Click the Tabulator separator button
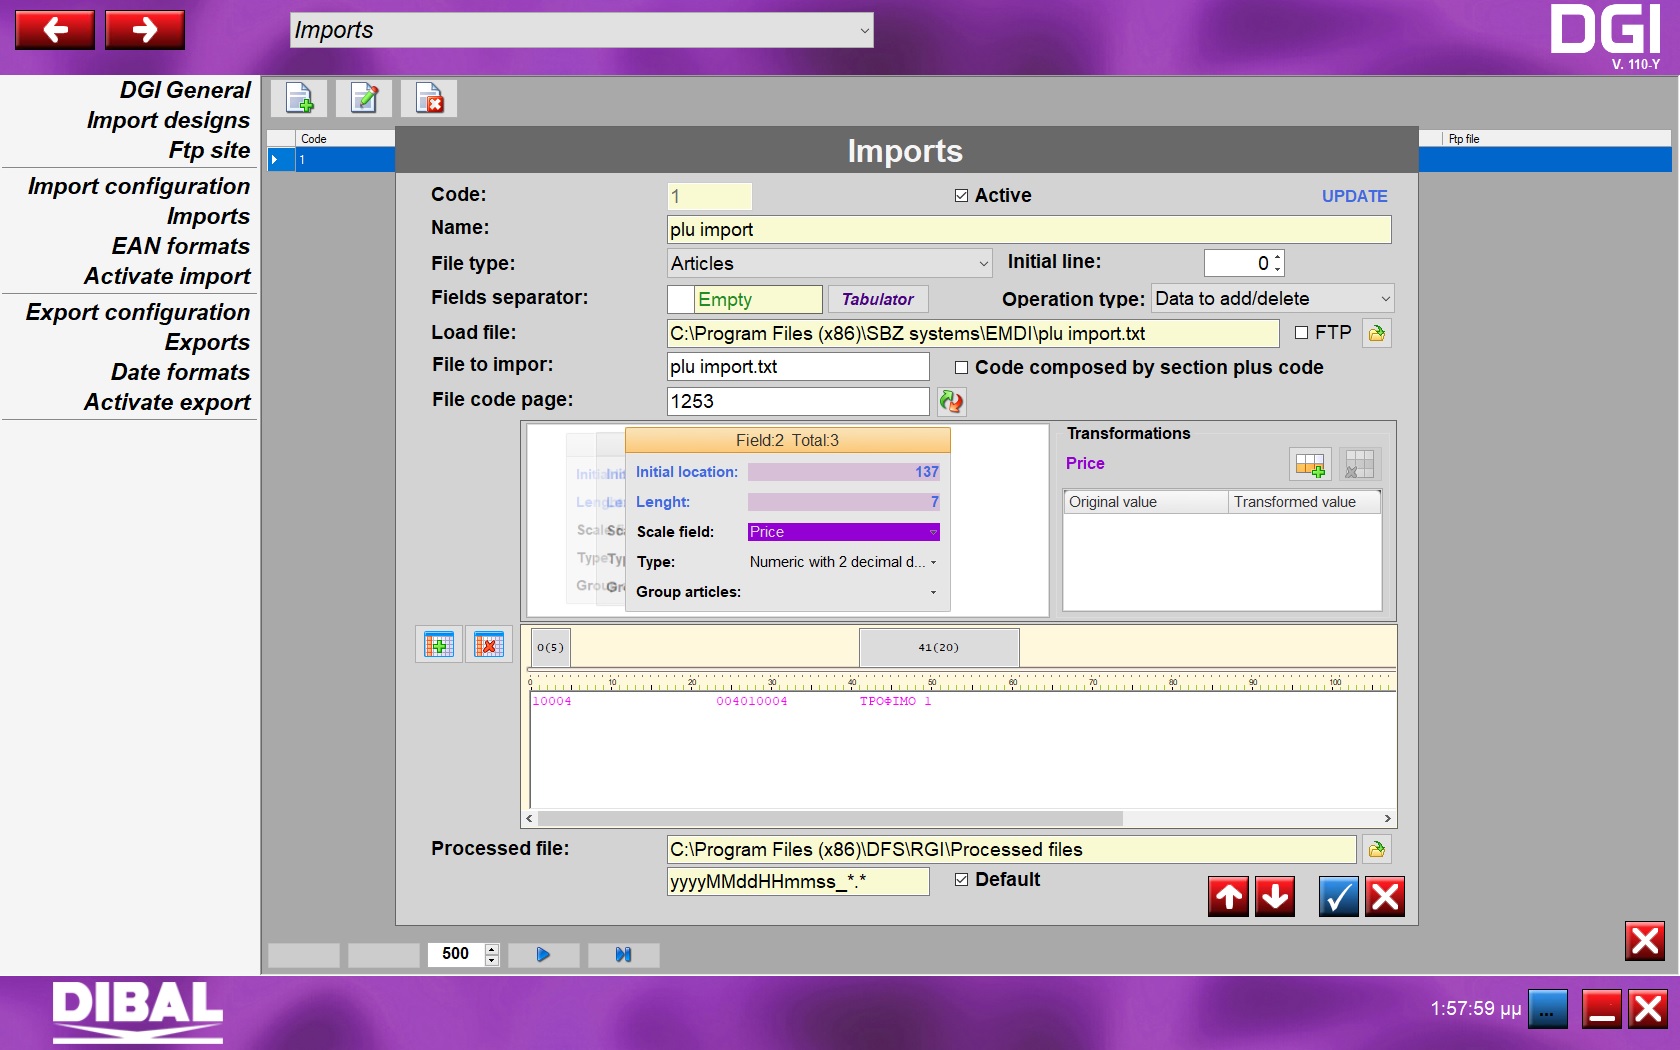 (x=878, y=299)
